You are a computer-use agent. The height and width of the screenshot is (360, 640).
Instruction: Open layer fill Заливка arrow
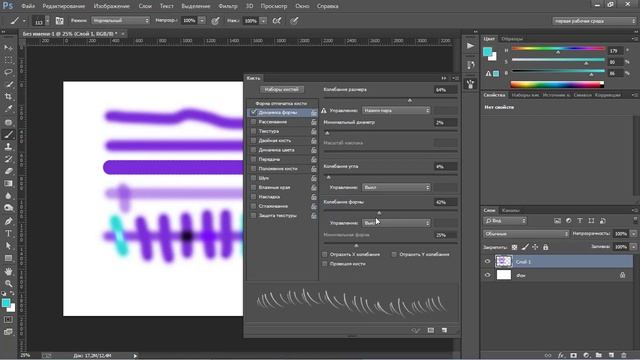click(633, 247)
